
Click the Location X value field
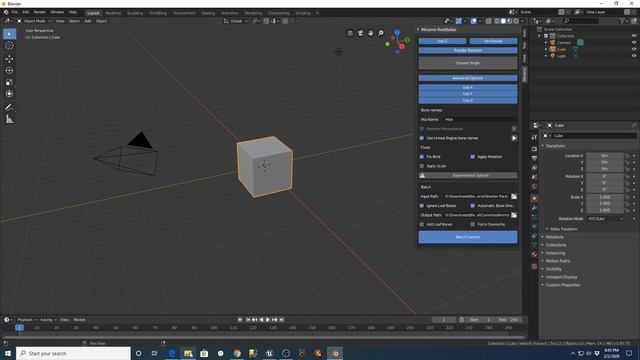coord(605,156)
